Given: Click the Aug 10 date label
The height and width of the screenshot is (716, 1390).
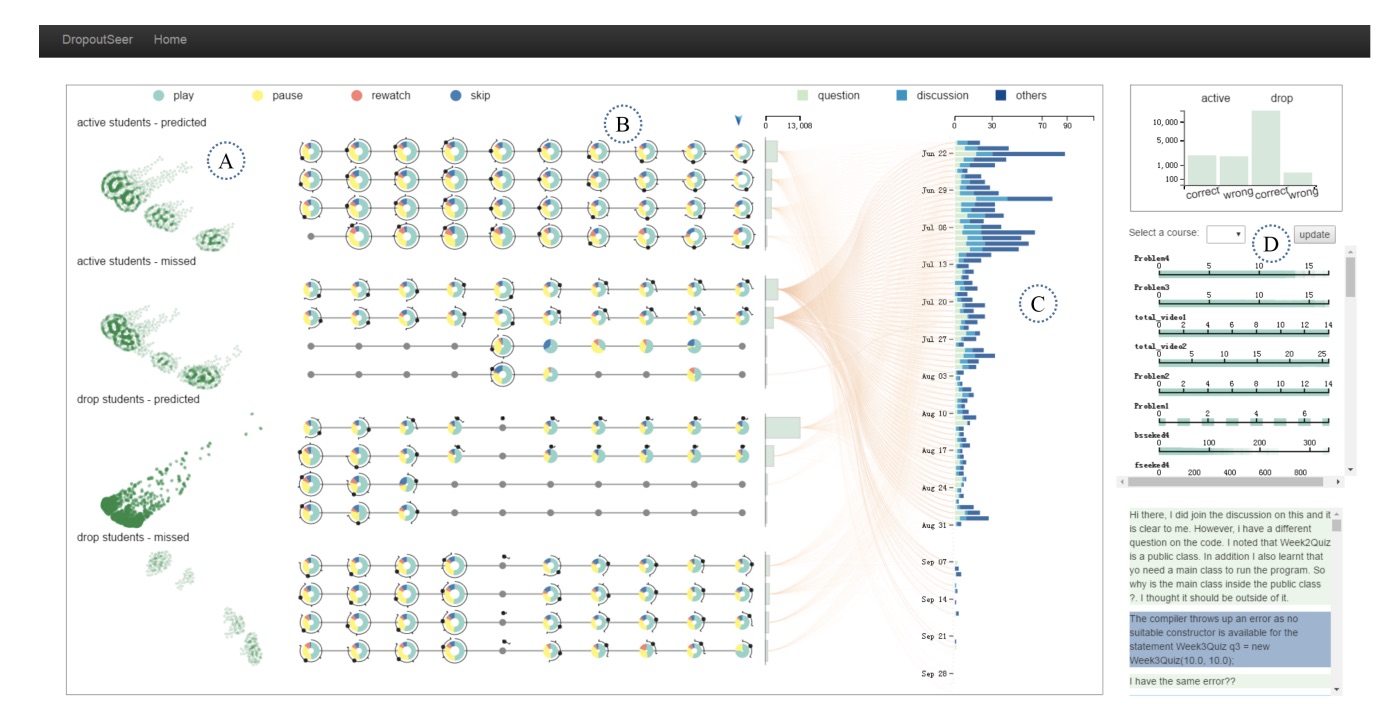Looking at the screenshot, I should (x=934, y=413).
